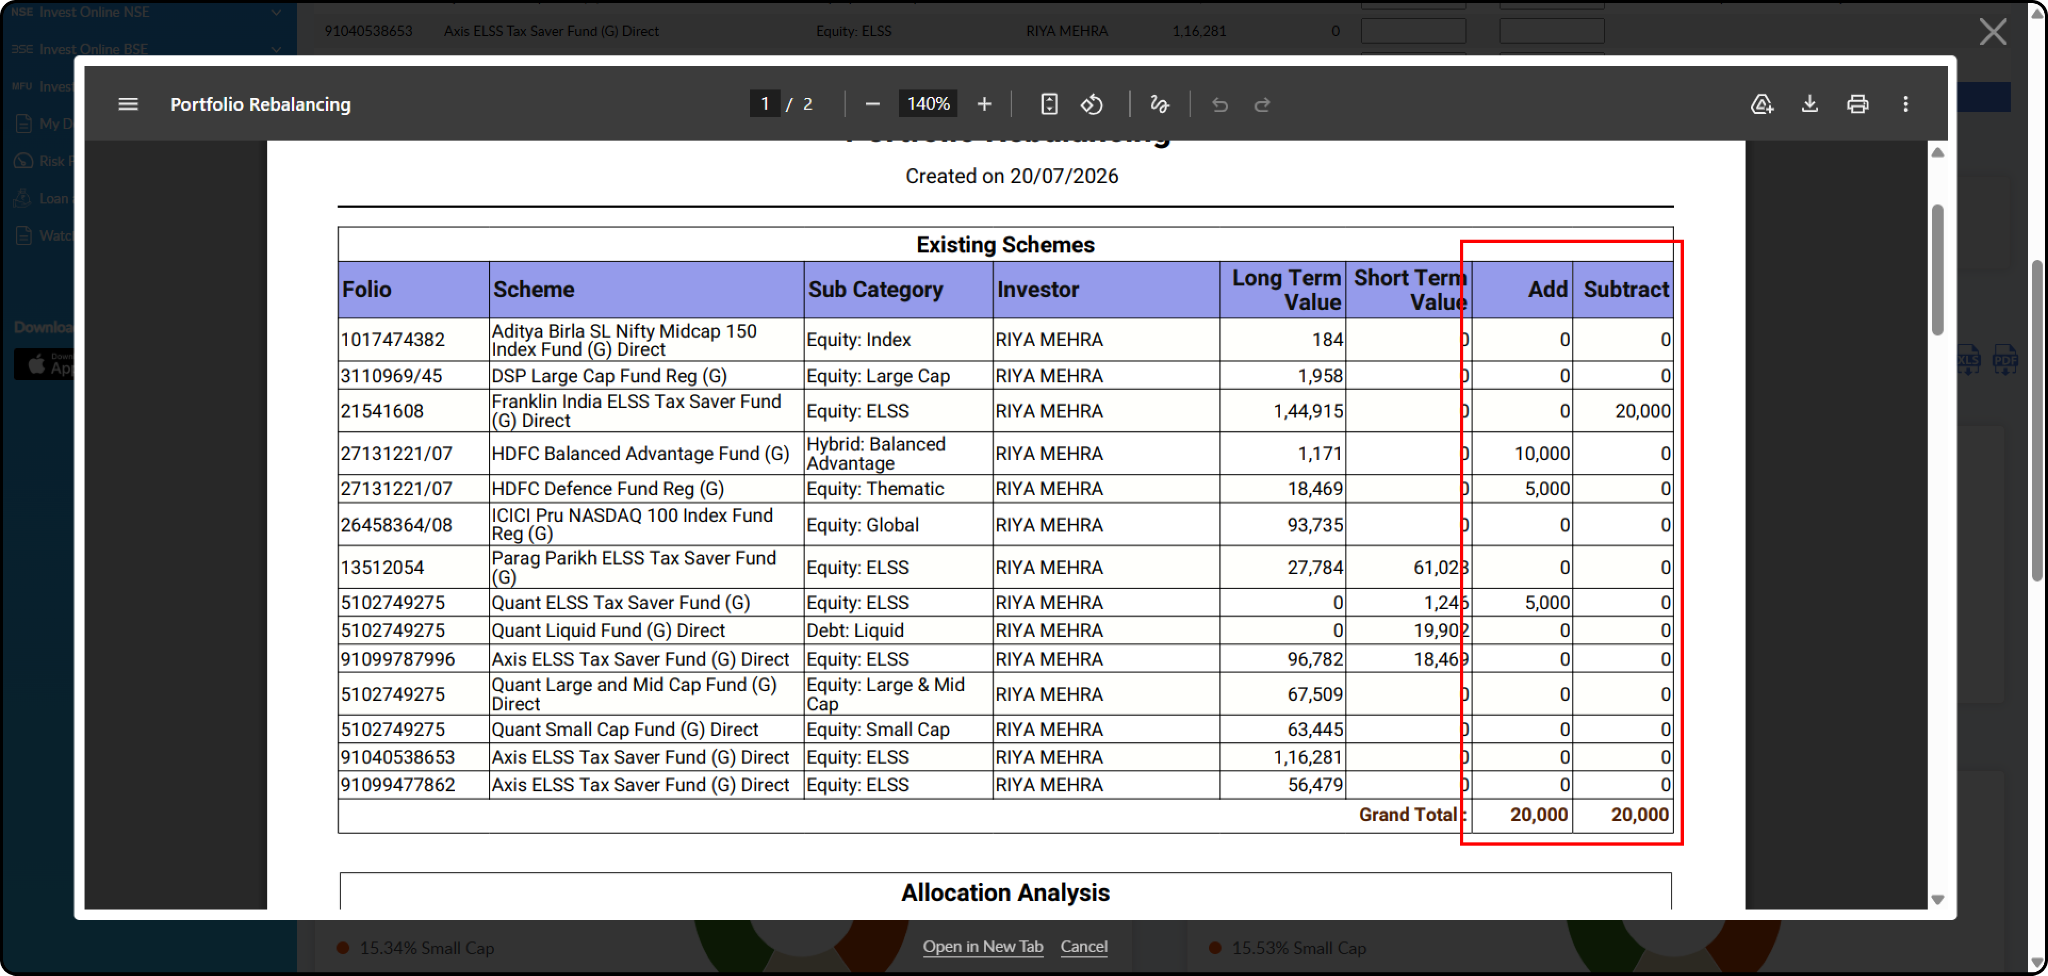Click the fit to page icon
Image resolution: width=2048 pixels, height=976 pixels.
(1049, 104)
